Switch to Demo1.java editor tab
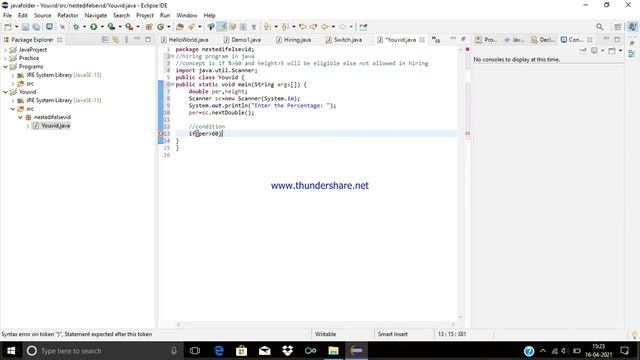 [x=242, y=40]
